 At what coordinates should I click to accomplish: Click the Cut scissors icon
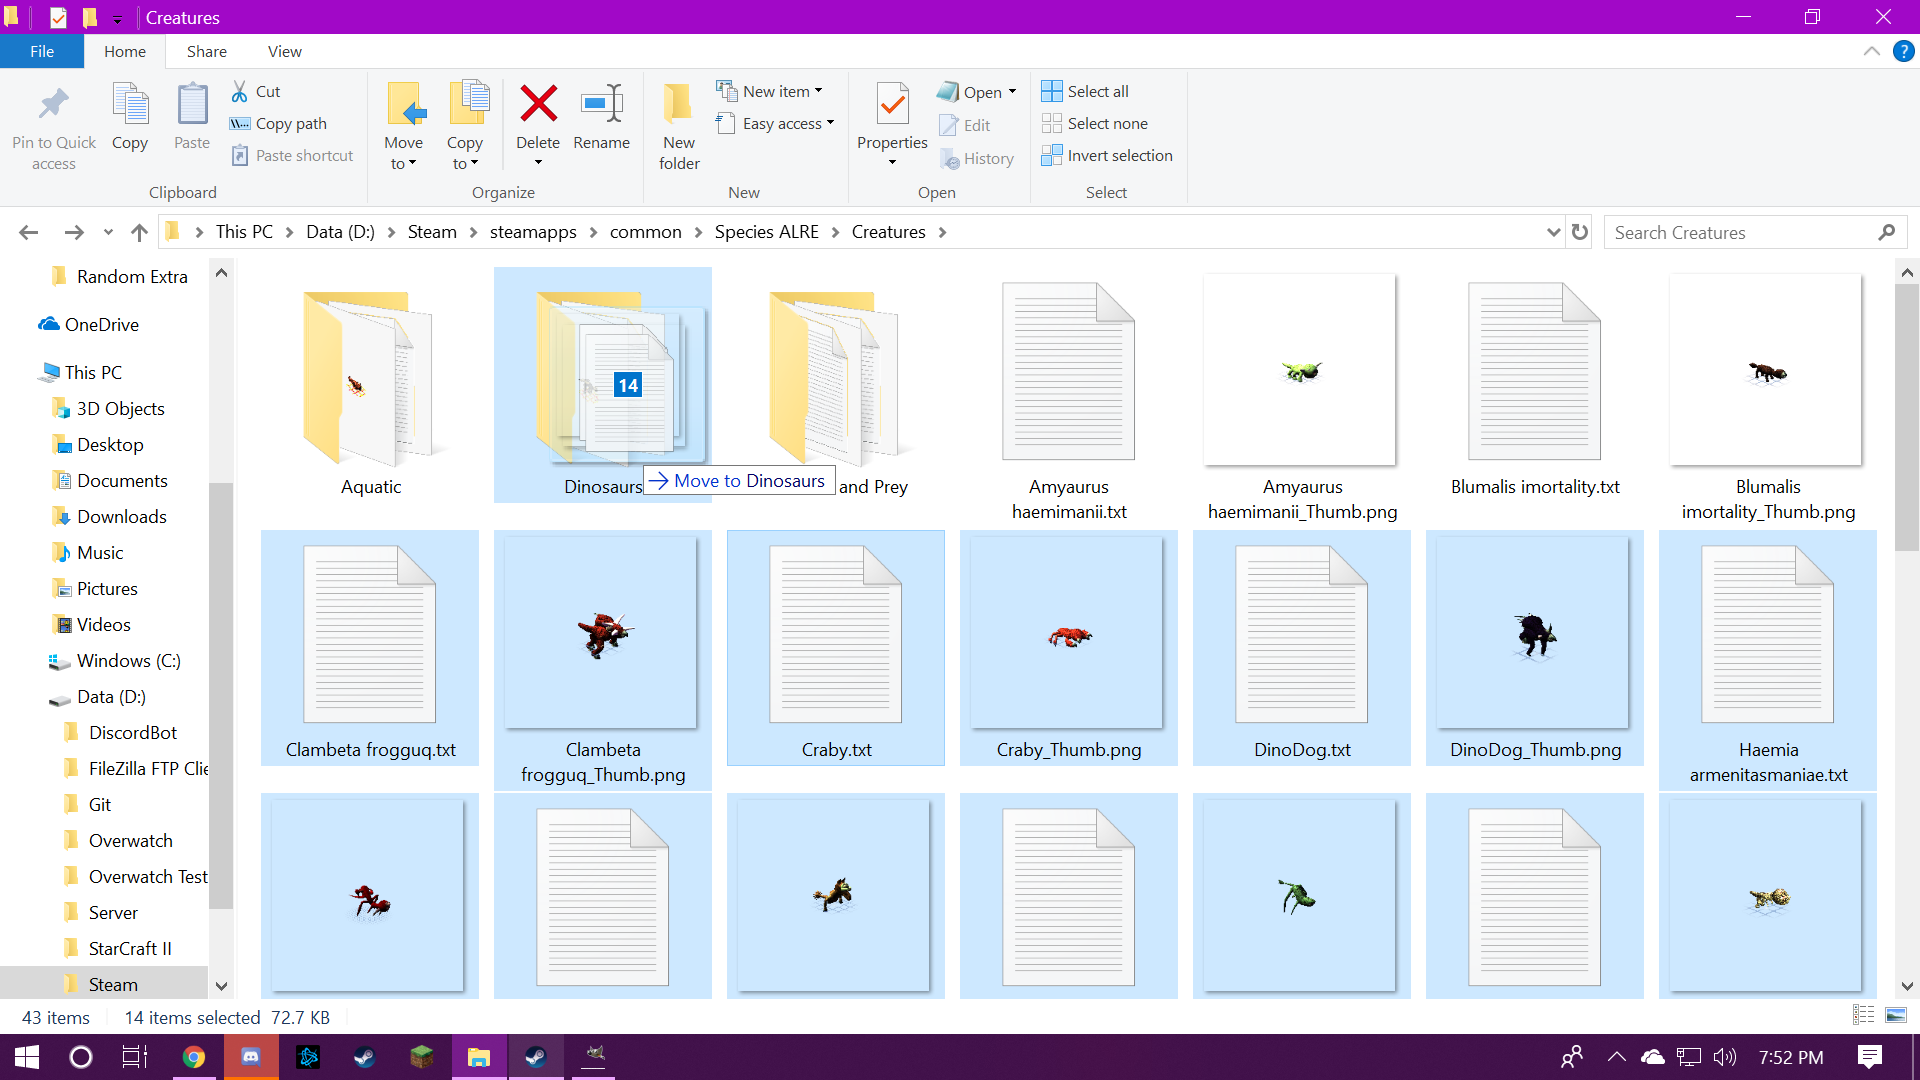coord(240,91)
